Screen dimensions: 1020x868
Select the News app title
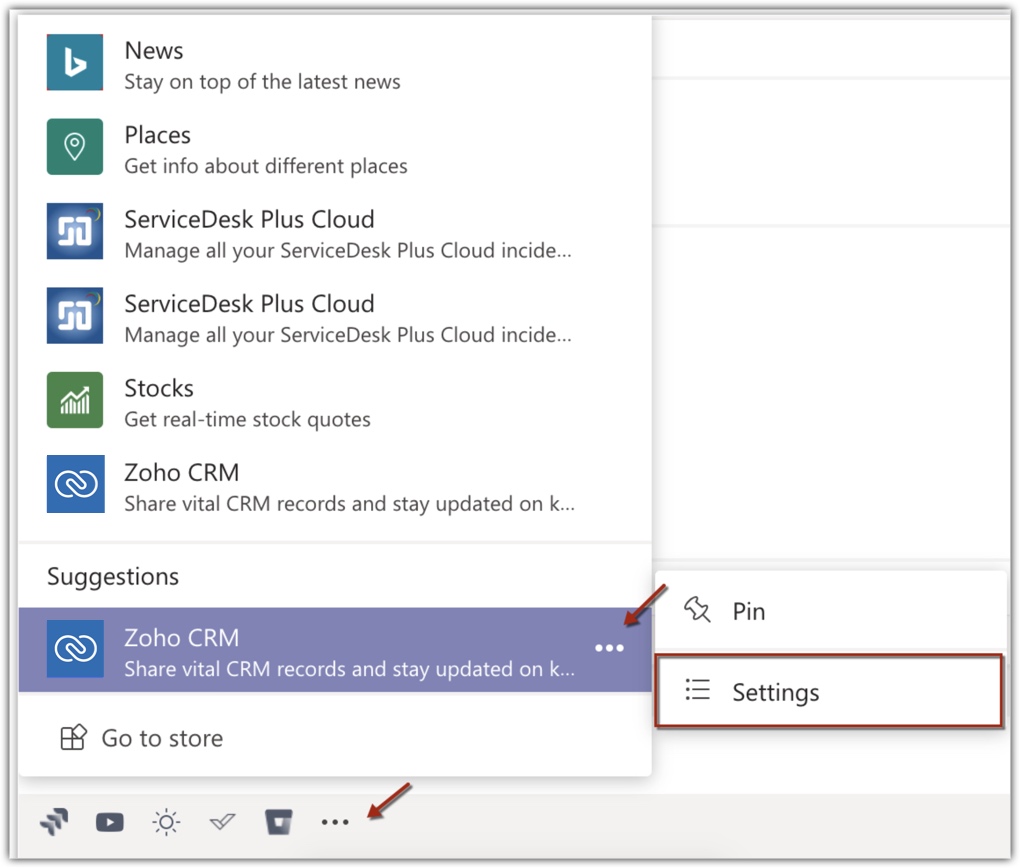coord(154,50)
